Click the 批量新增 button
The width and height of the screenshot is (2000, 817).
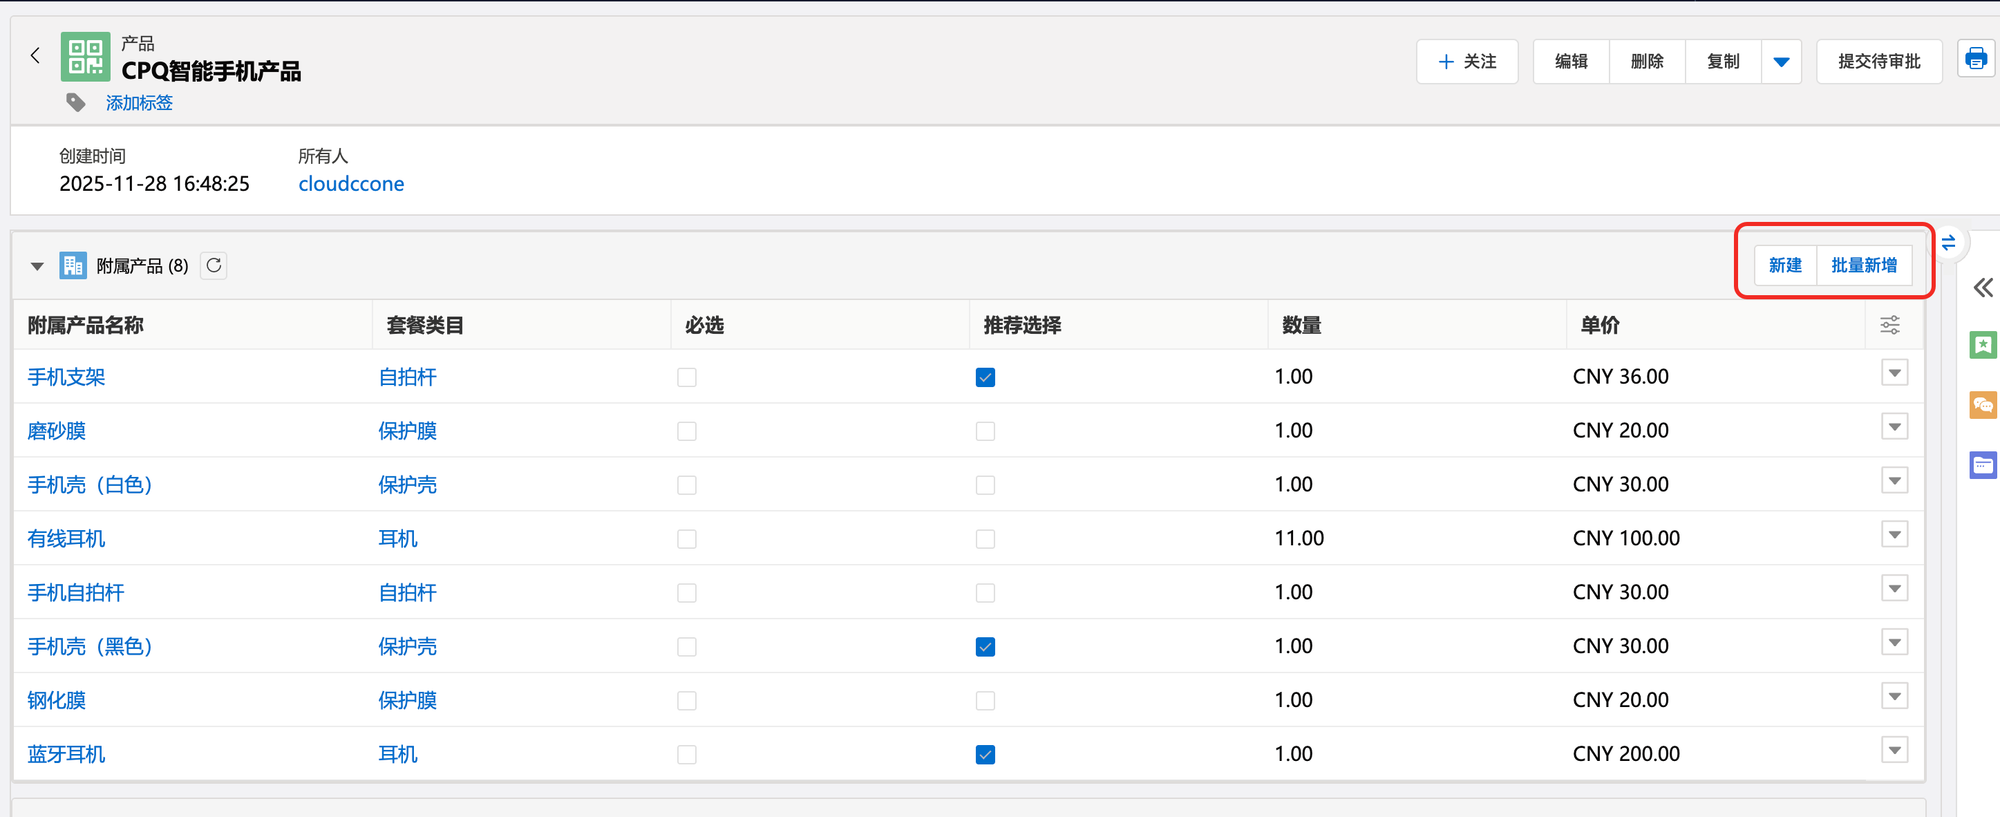(x=1864, y=266)
